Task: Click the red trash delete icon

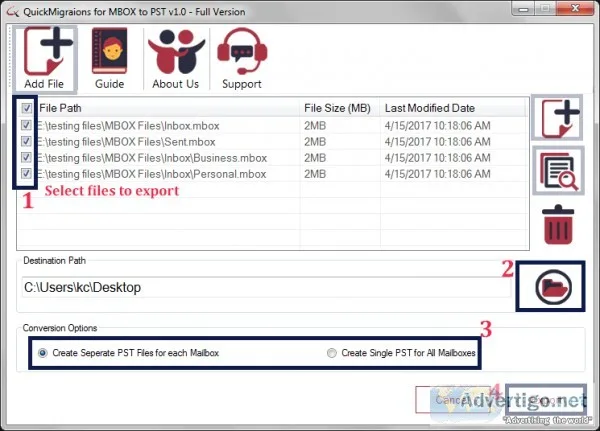Action: point(558,225)
